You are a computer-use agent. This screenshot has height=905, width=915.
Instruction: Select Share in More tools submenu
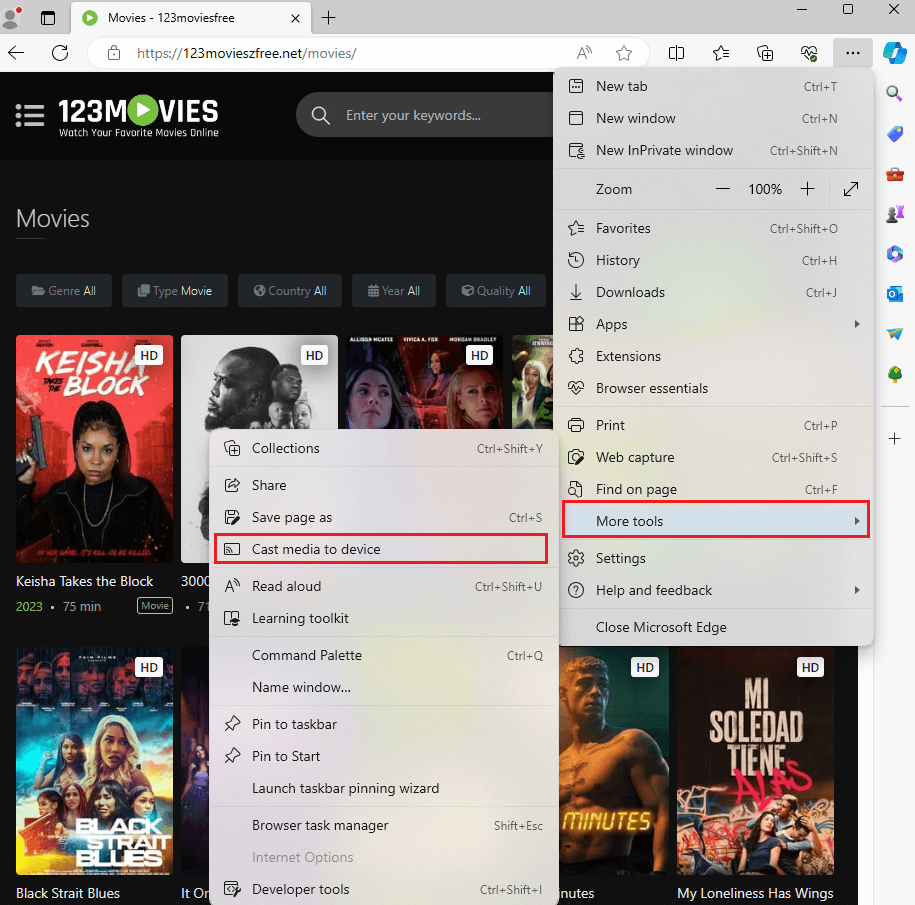click(x=383, y=485)
